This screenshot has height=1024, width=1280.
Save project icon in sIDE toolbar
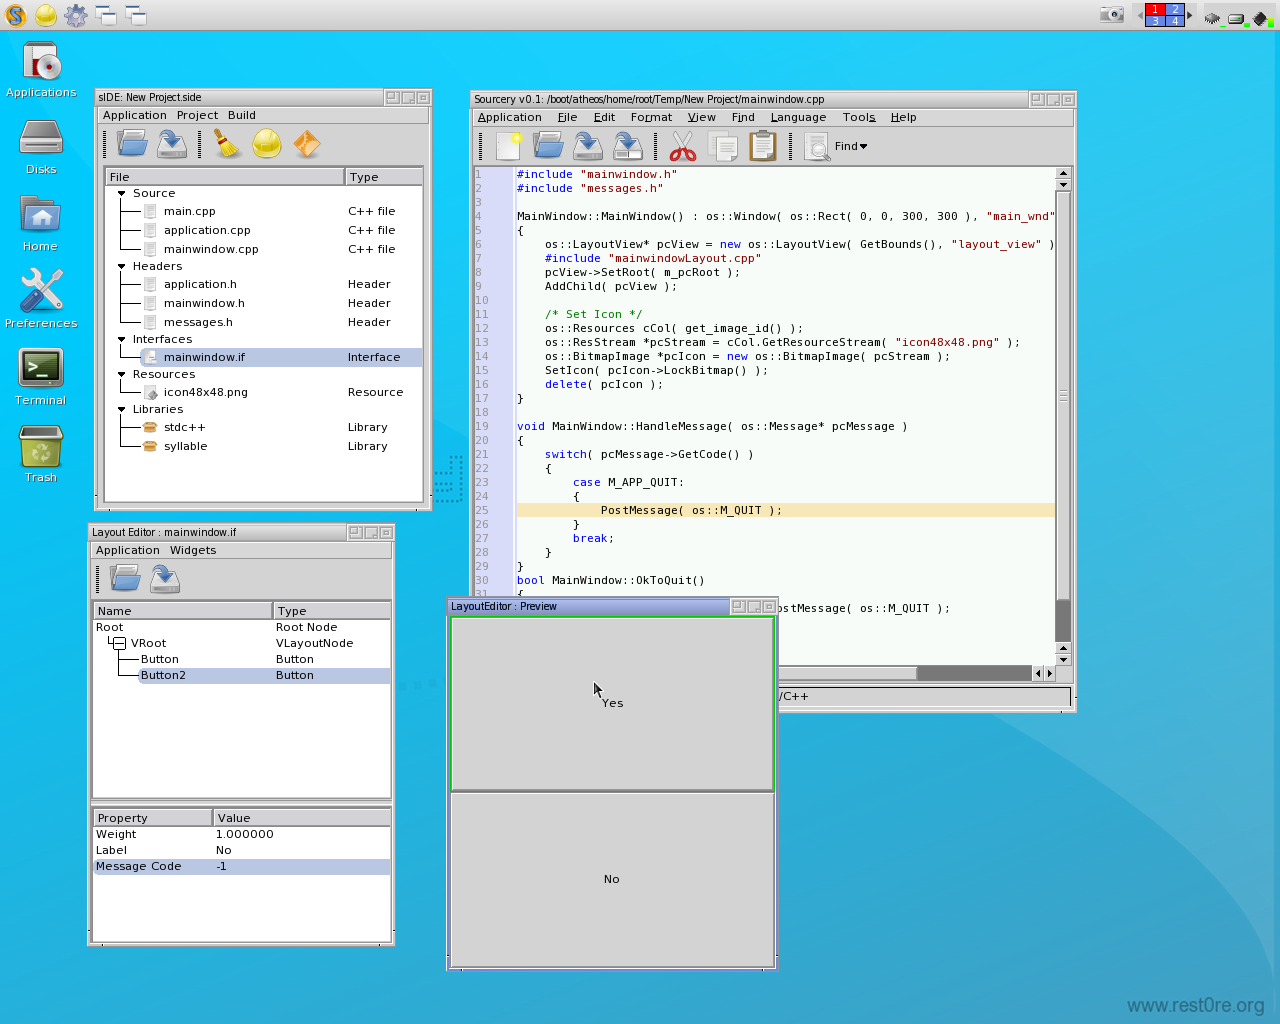172,144
